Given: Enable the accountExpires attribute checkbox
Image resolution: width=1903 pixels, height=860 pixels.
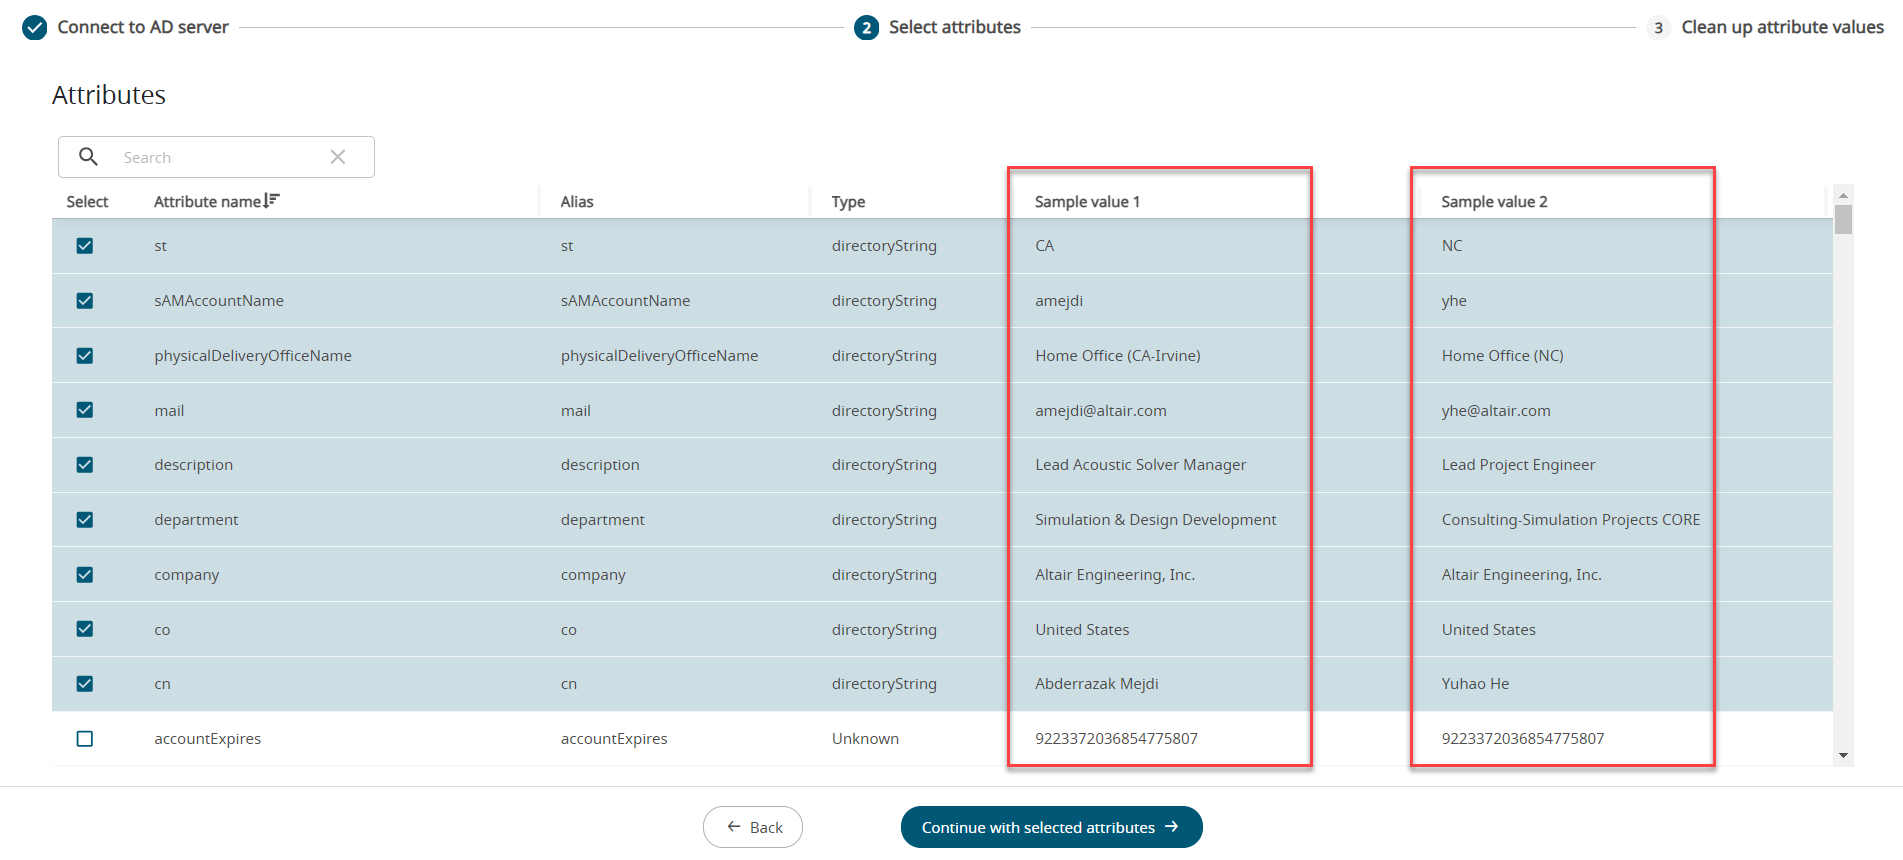Looking at the screenshot, I should point(85,739).
